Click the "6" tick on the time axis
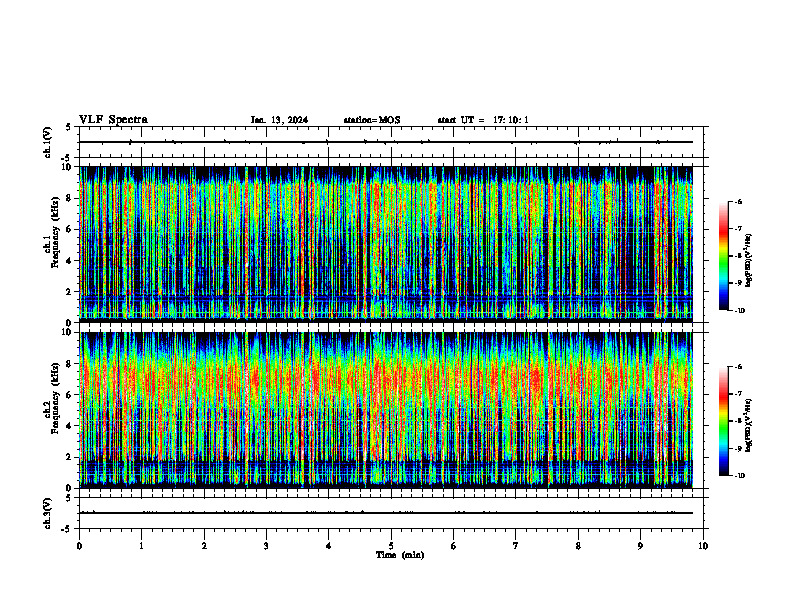 point(454,546)
